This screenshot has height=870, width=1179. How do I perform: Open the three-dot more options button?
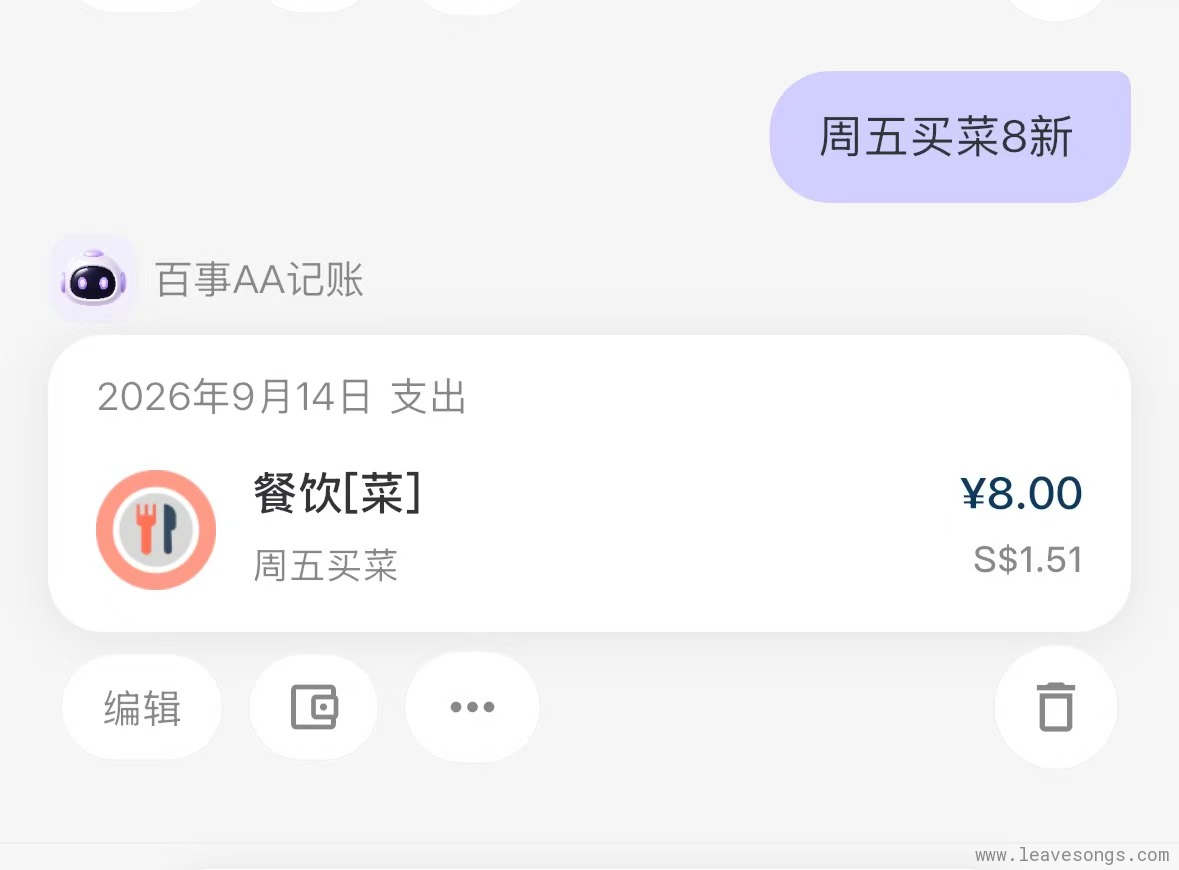[x=472, y=708]
